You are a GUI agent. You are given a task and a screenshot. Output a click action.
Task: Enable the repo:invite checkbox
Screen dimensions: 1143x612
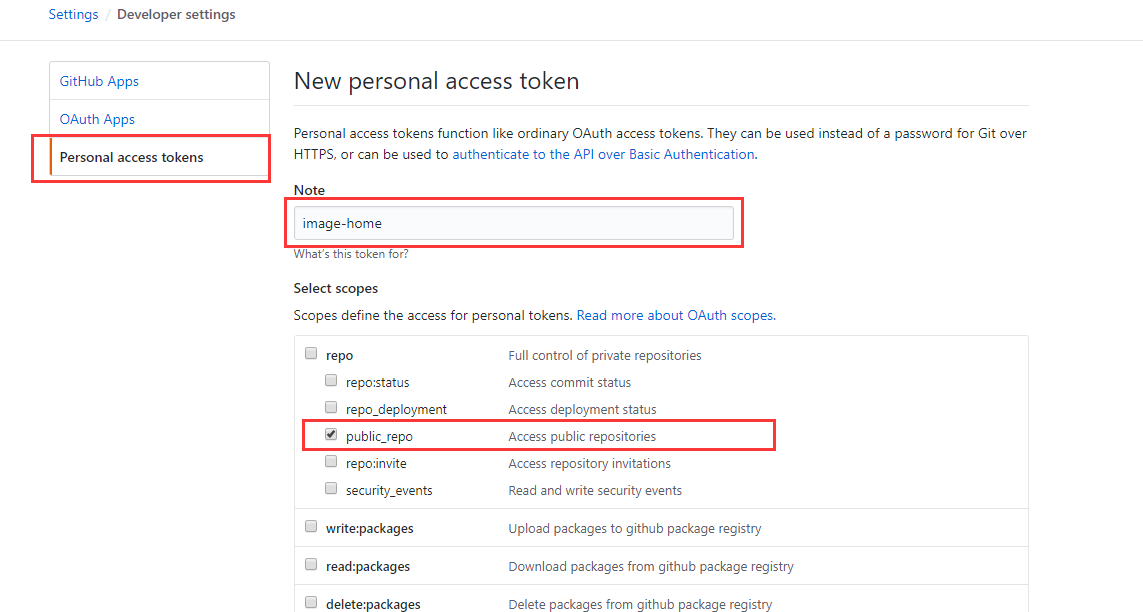click(x=331, y=462)
